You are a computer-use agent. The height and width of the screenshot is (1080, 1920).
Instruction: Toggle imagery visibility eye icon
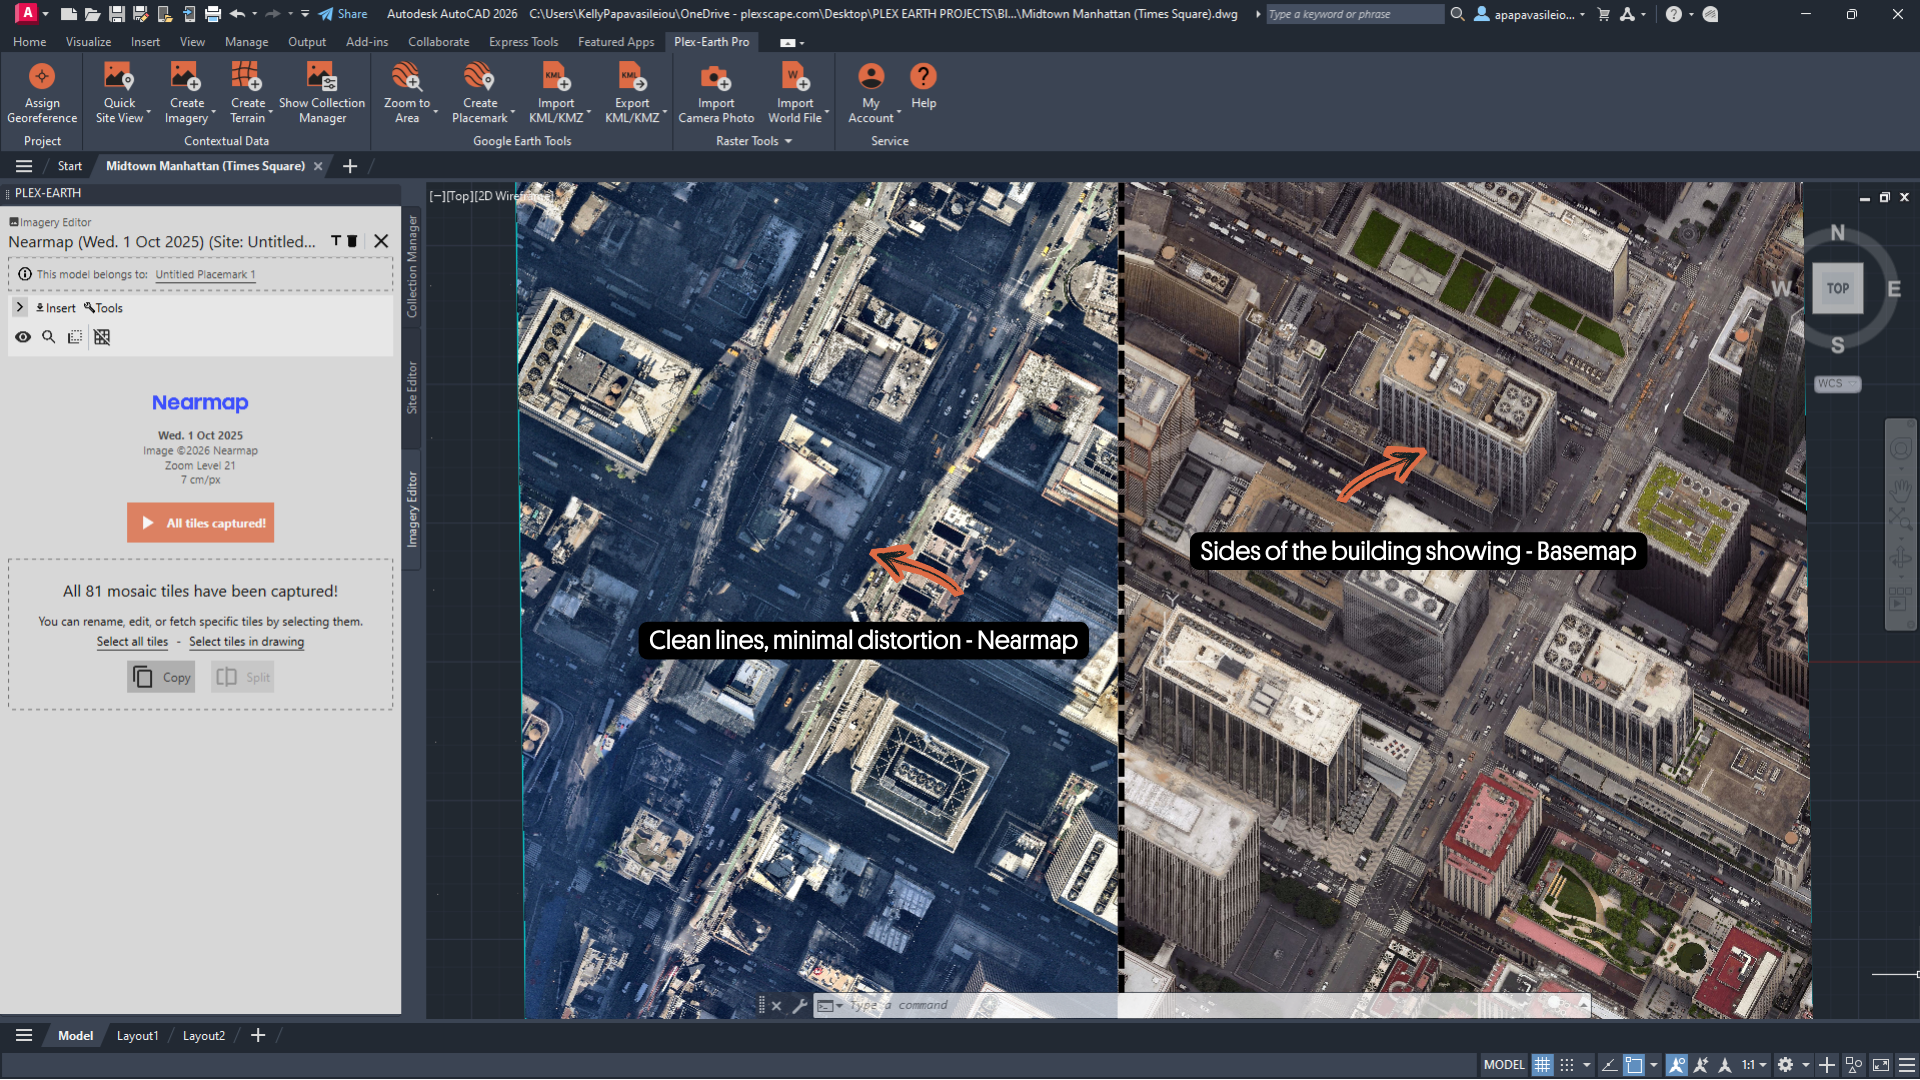tap(22, 337)
